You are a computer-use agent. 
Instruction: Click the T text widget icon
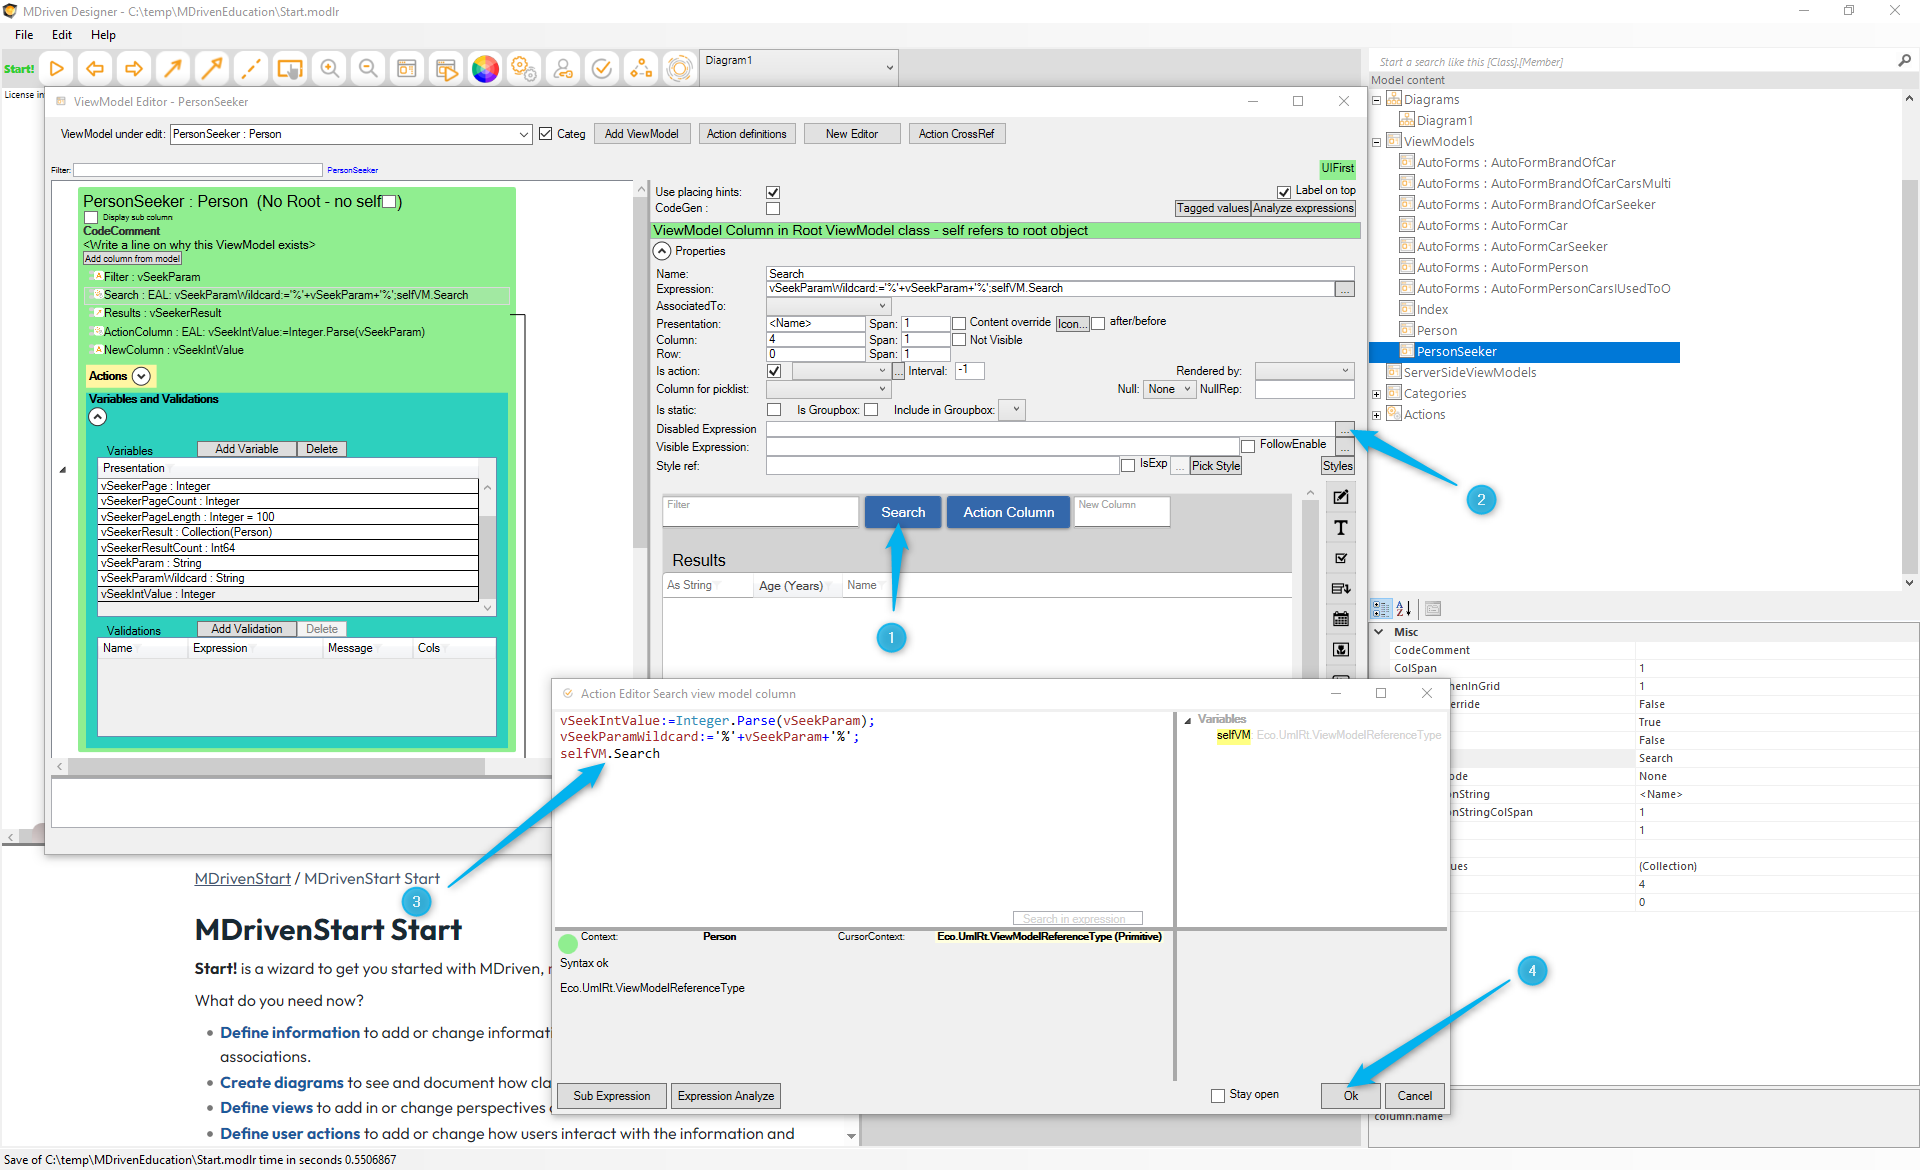[x=1341, y=528]
